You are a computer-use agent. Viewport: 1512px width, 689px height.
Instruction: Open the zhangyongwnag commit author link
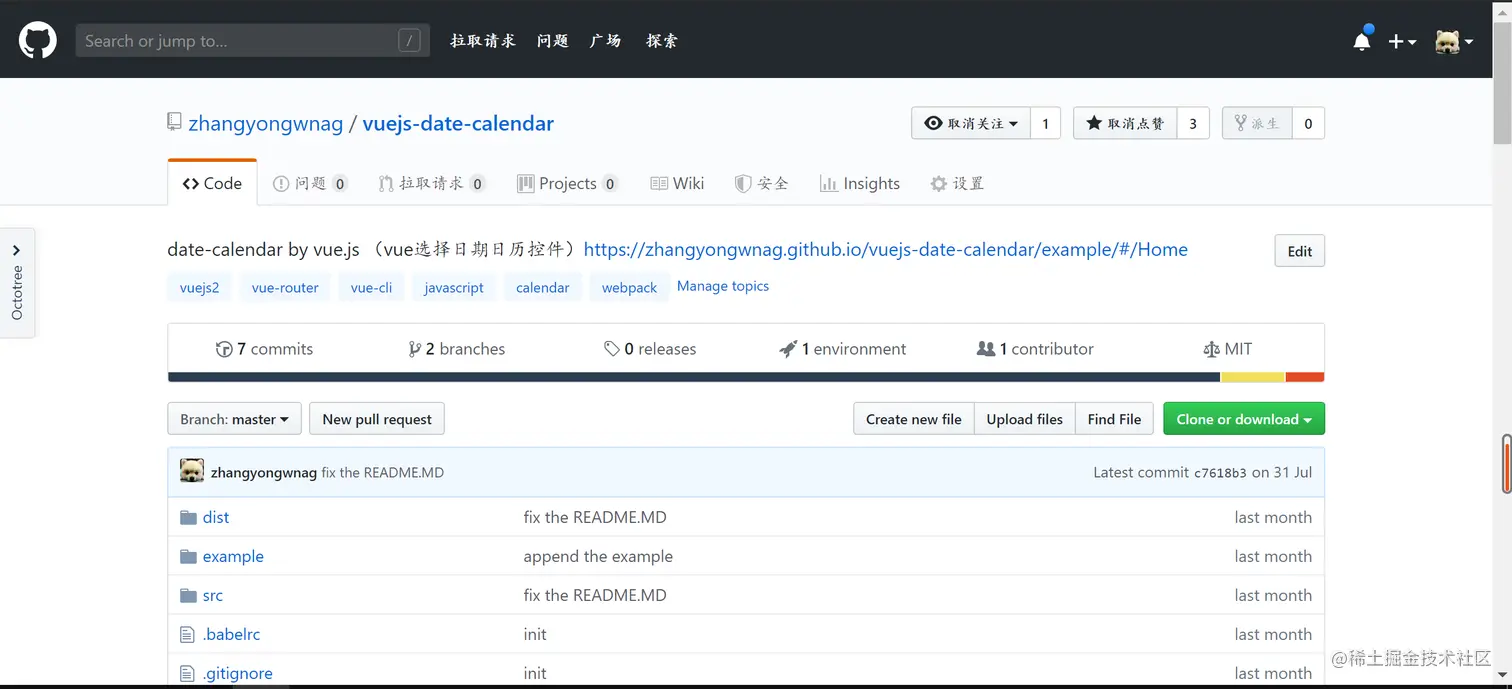pyautogui.click(x=264, y=473)
